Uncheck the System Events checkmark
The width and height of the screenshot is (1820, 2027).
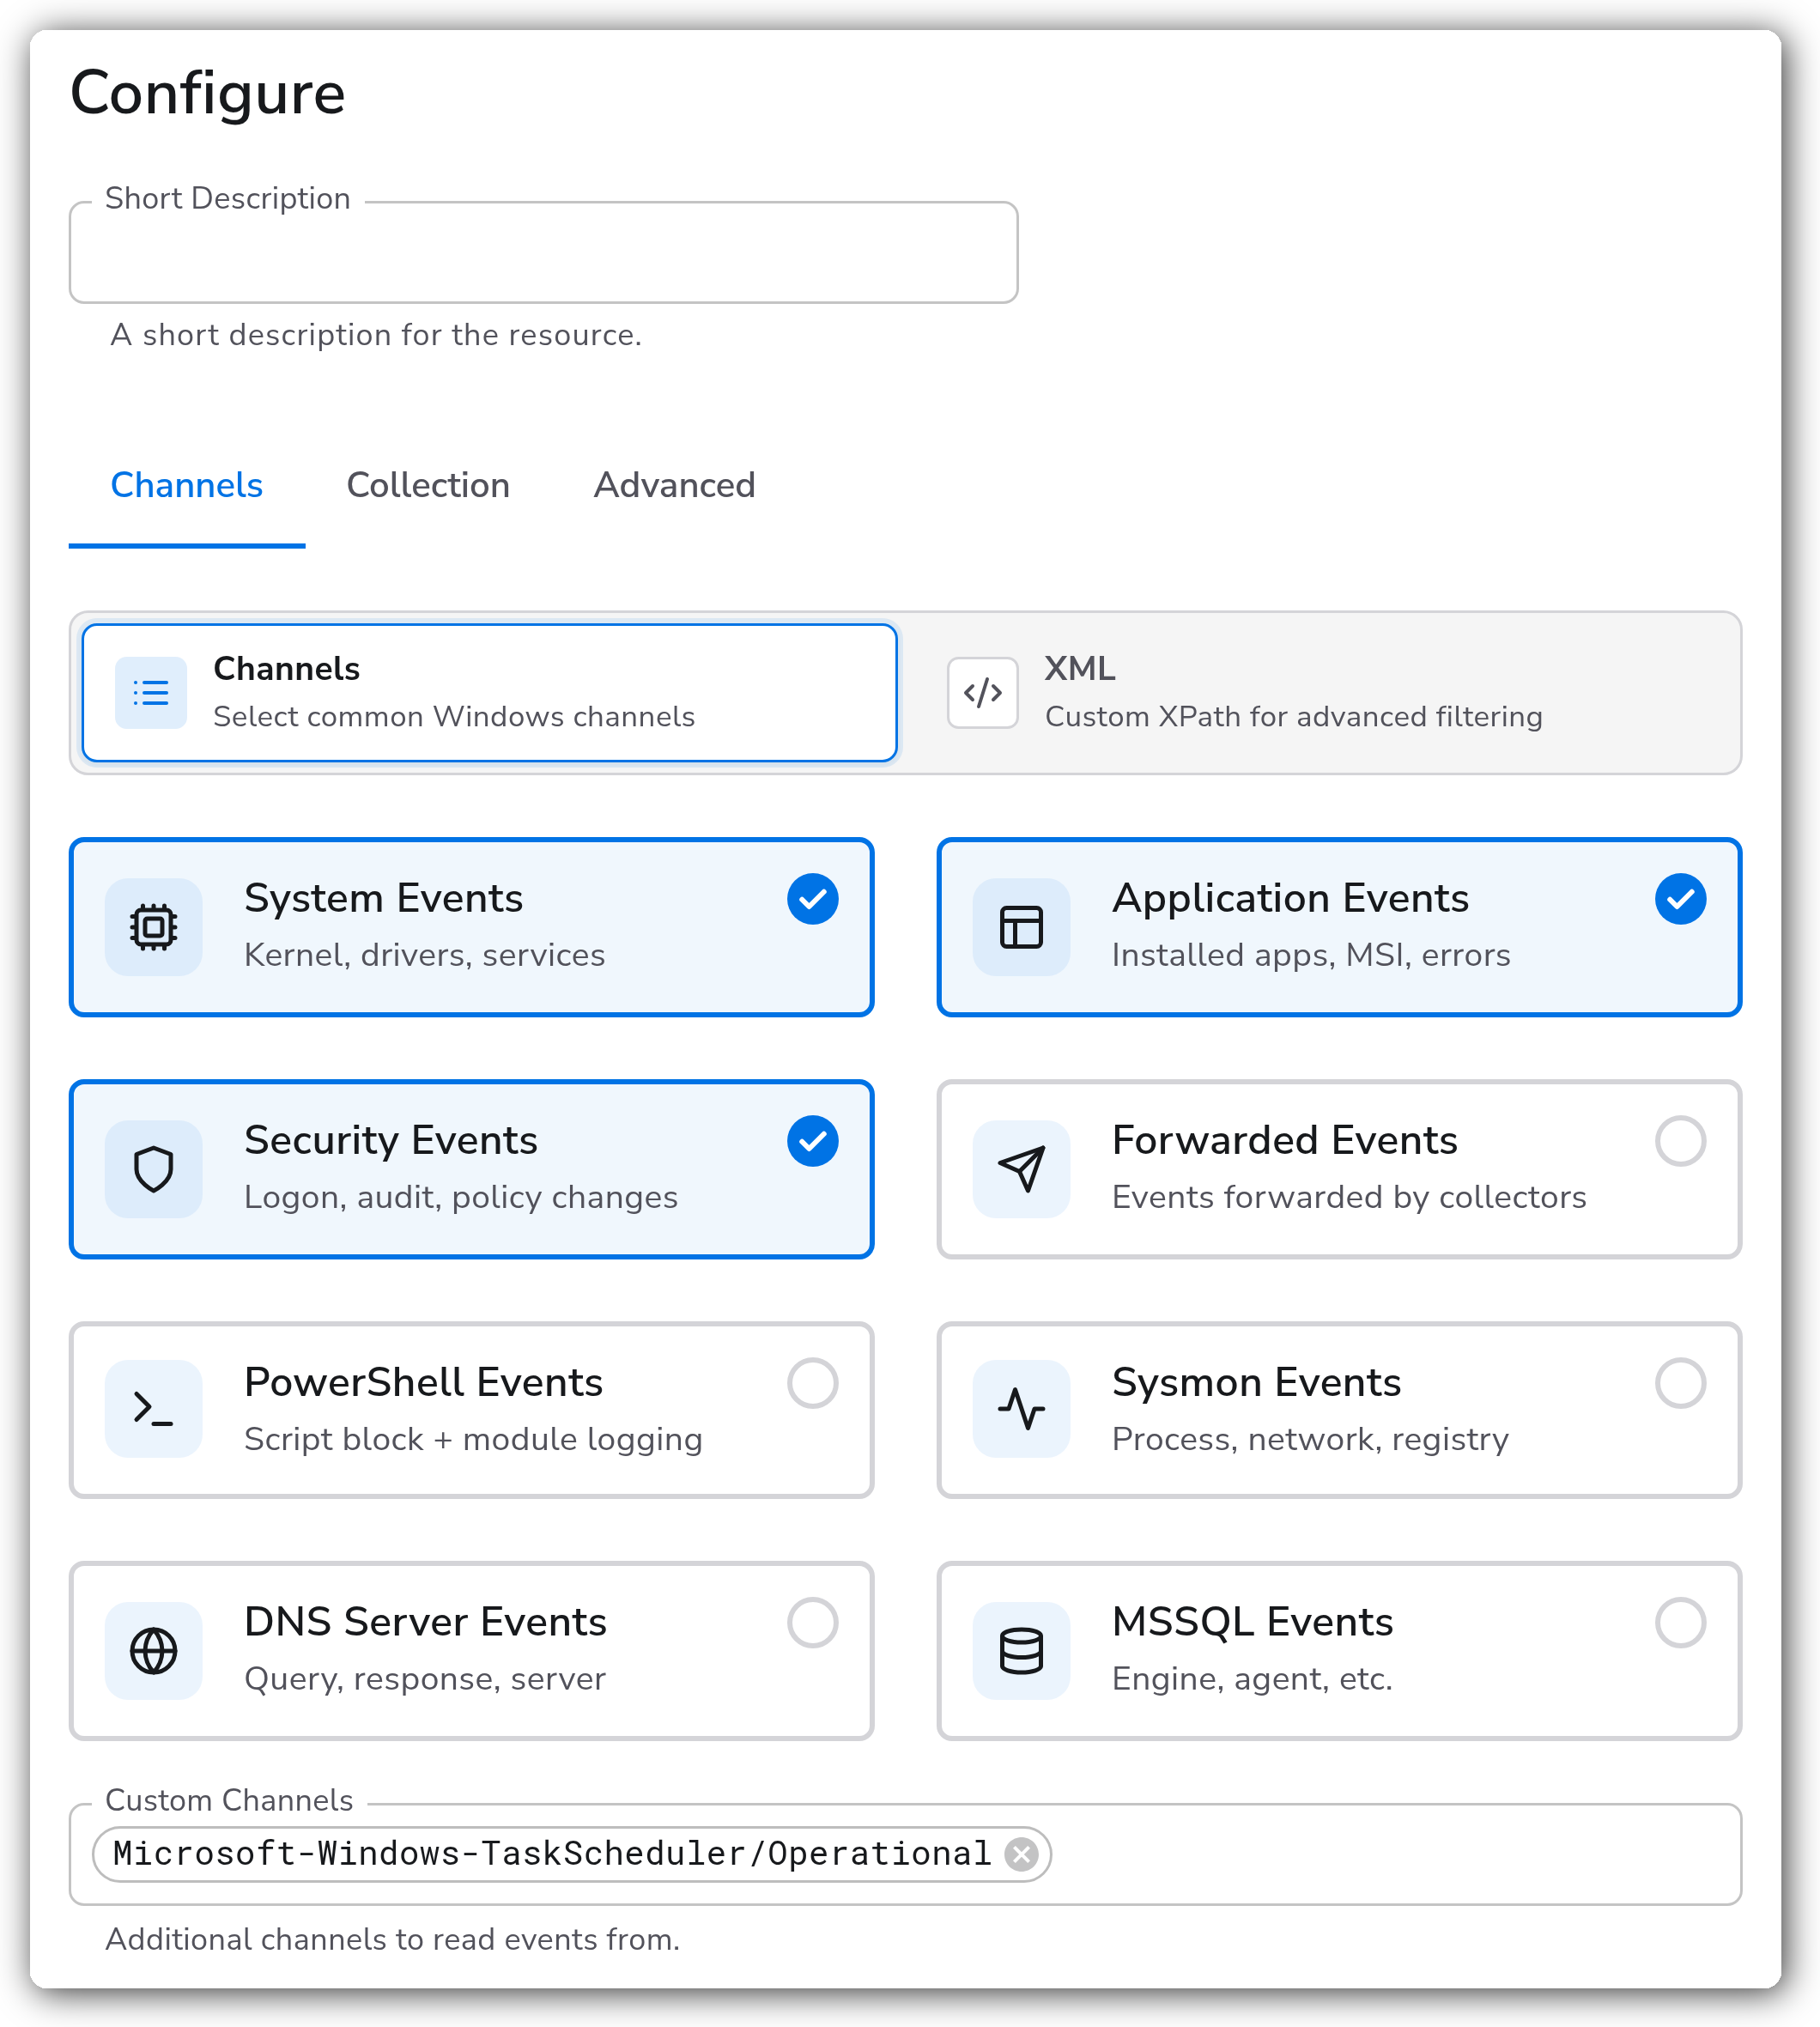(812, 899)
